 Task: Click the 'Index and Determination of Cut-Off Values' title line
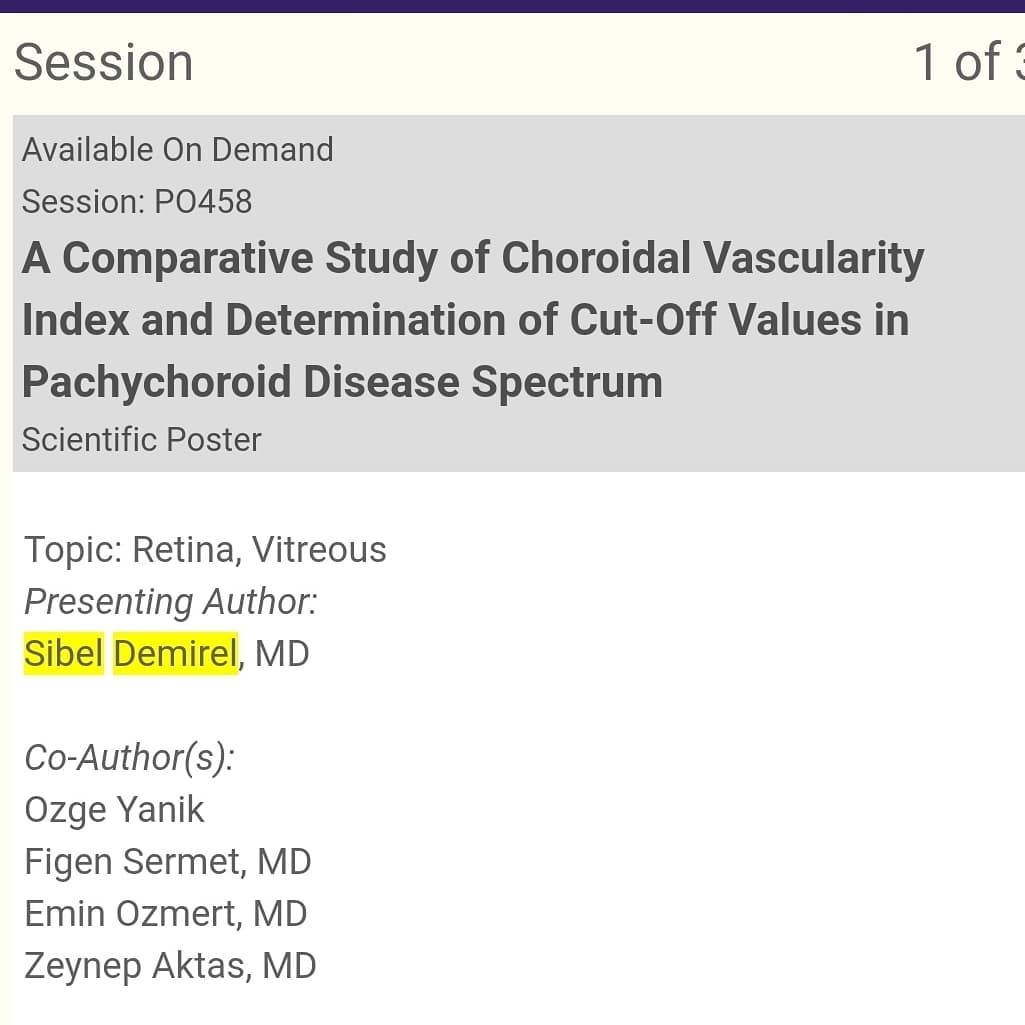coord(465,320)
